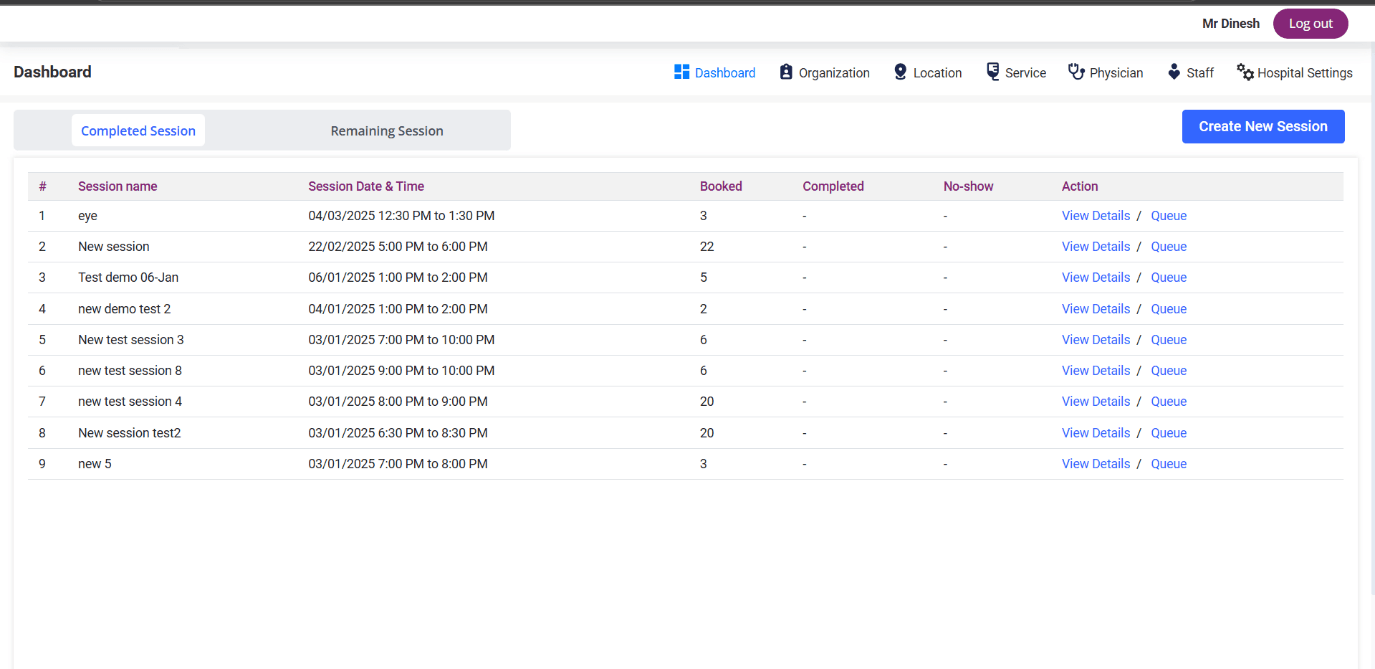Click the Location pin icon
Screen dimensions: 1375x669
tap(900, 72)
